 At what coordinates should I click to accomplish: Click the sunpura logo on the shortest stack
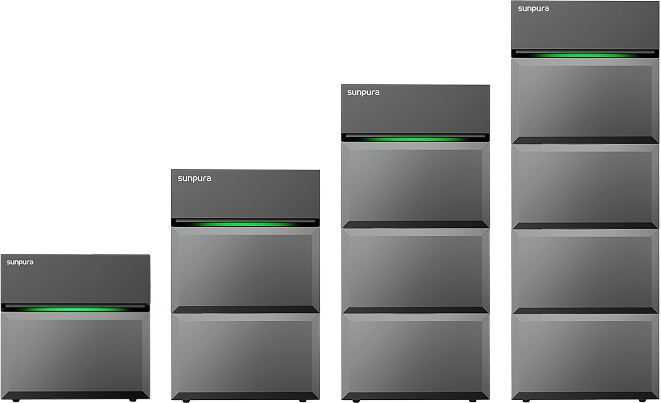(20, 263)
